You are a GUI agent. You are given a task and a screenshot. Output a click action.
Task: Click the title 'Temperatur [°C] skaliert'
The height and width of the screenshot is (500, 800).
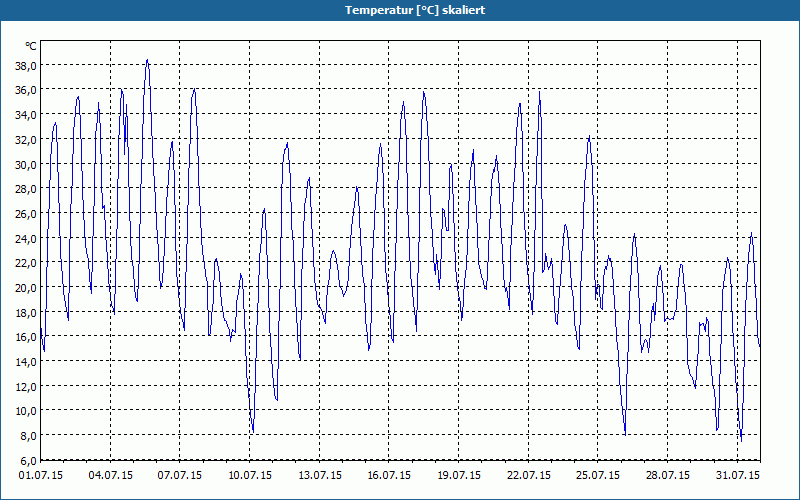(415, 10)
